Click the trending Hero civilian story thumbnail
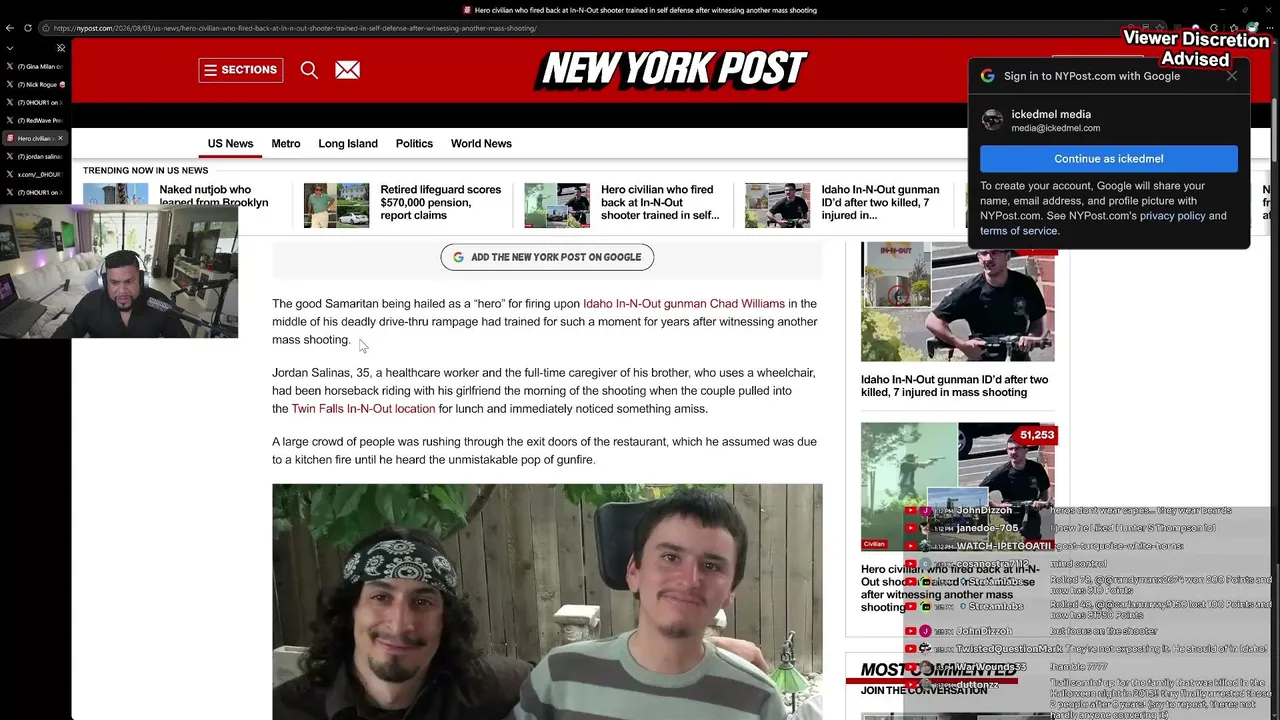1280x720 pixels. (x=557, y=205)
